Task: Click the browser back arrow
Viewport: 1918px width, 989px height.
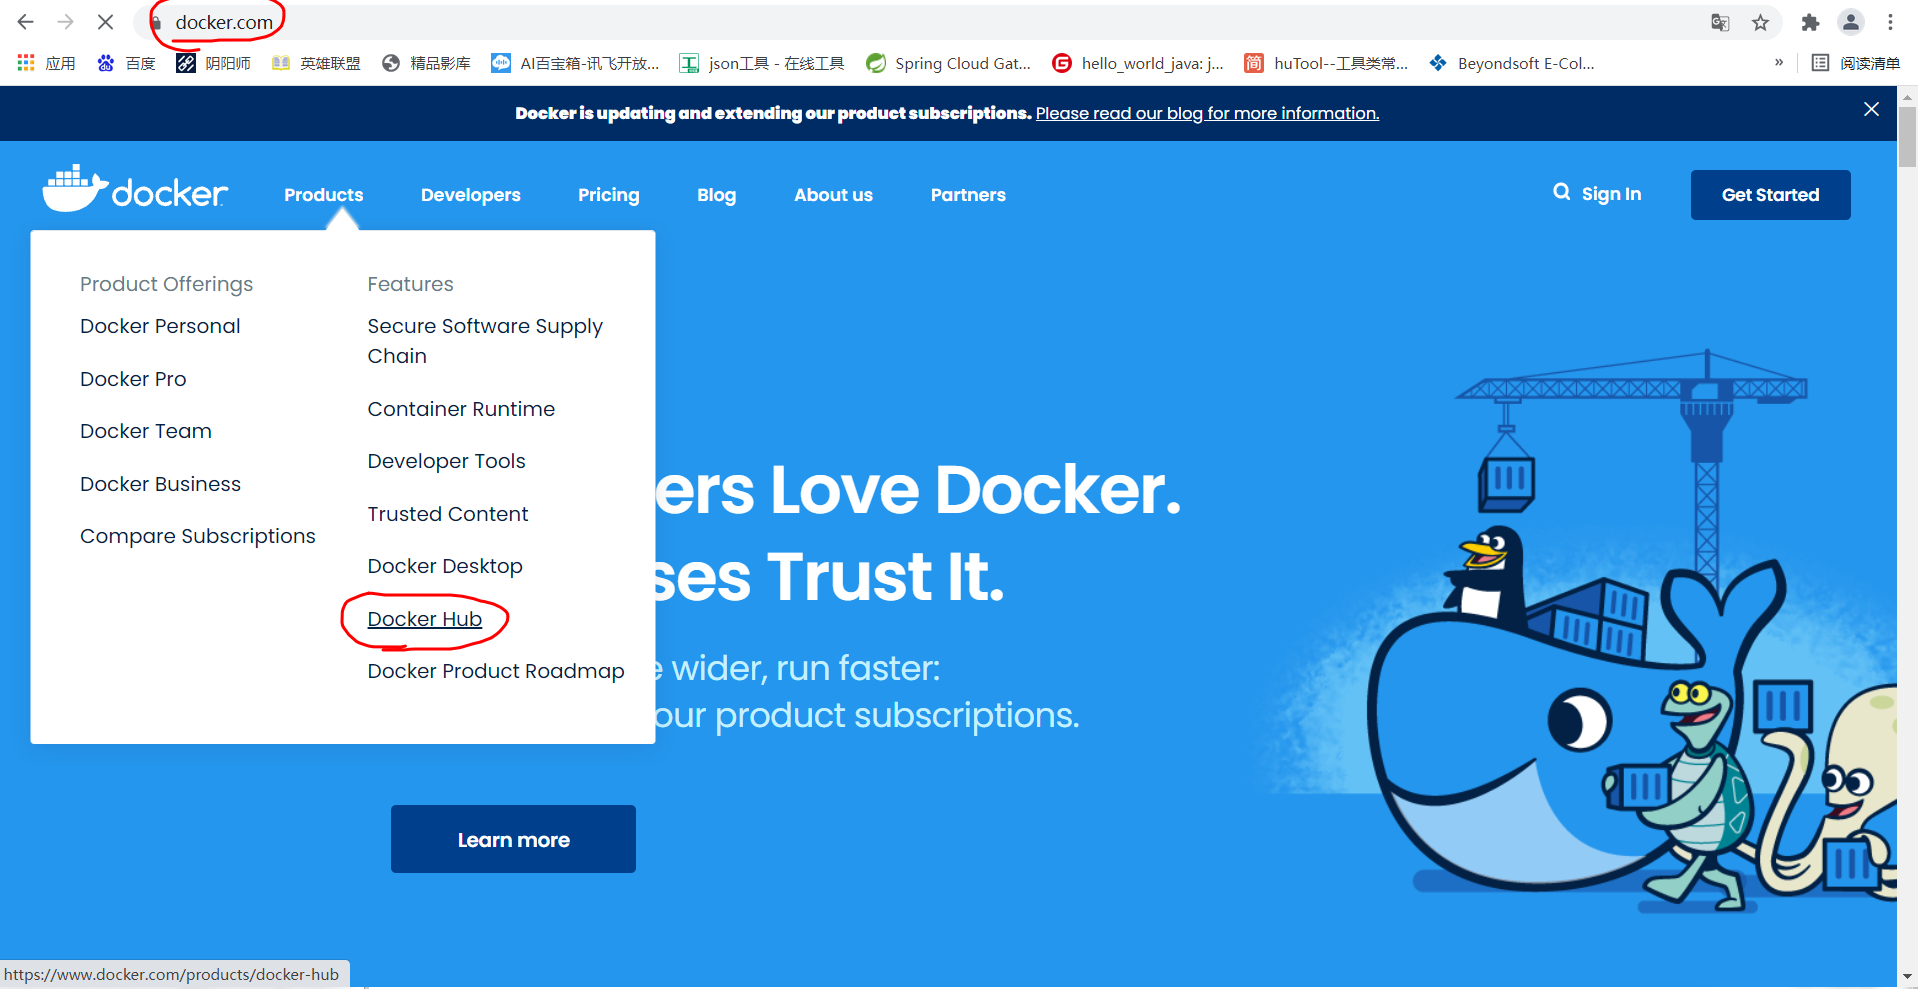Action: [x=26, y=22]
